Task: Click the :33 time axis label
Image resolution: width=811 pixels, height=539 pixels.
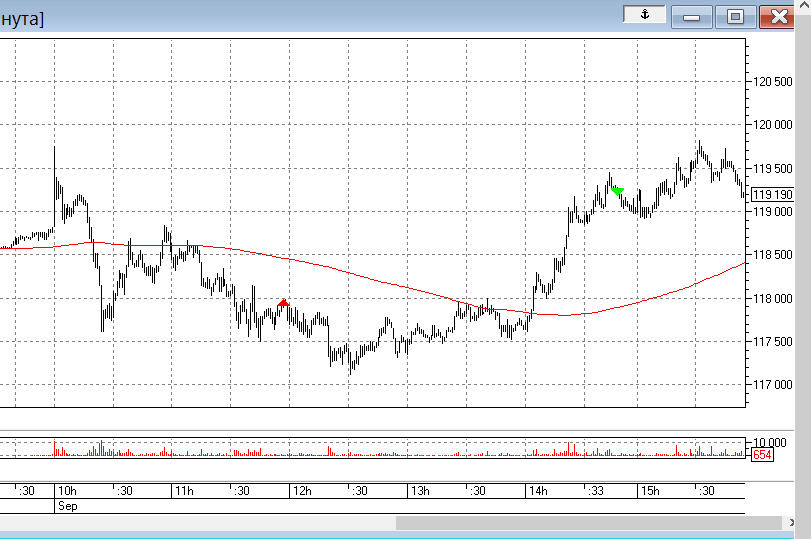Action: (596, 491)
